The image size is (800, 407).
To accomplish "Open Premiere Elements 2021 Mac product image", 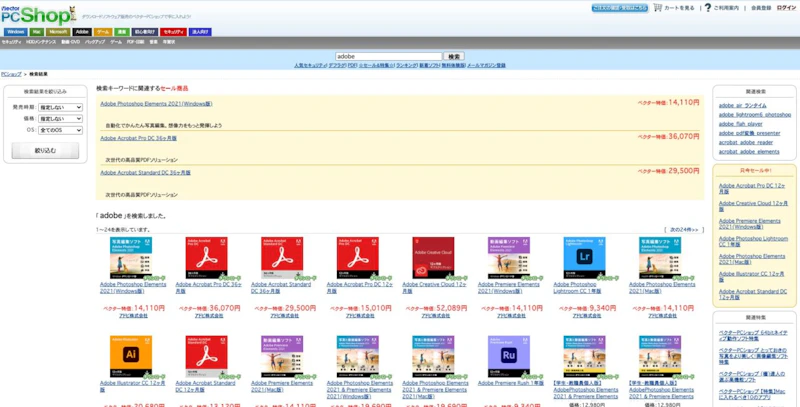I will click(282, 356).
